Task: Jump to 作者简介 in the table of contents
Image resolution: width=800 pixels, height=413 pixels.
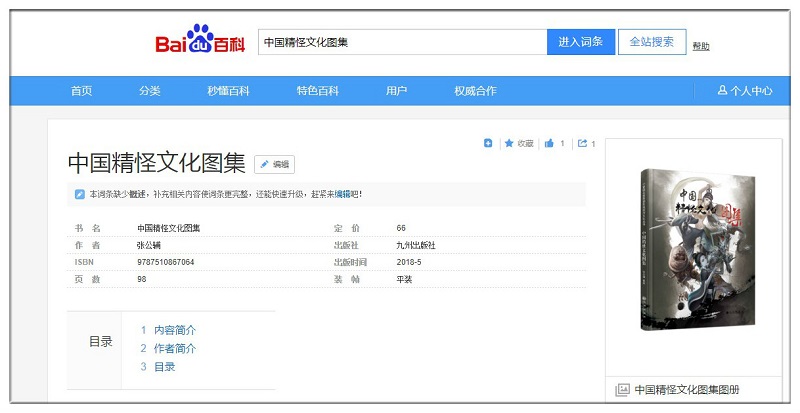Action: 175,348
